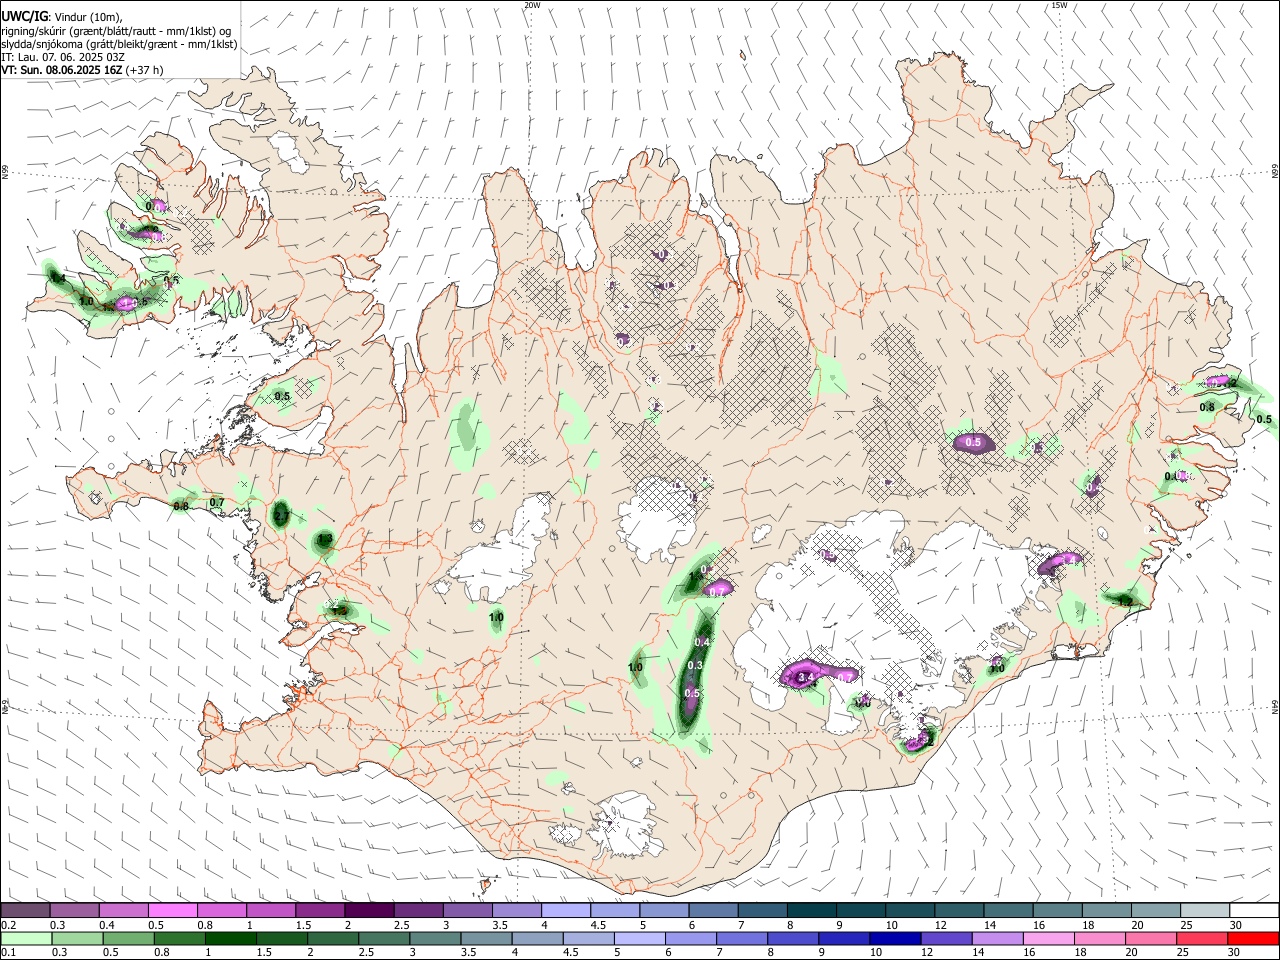Pick the pale green 0.1–0.3 rain legend swatch
Image resolution: width=1280 pixels, height=960 pixels.
(x=25, y=939)
